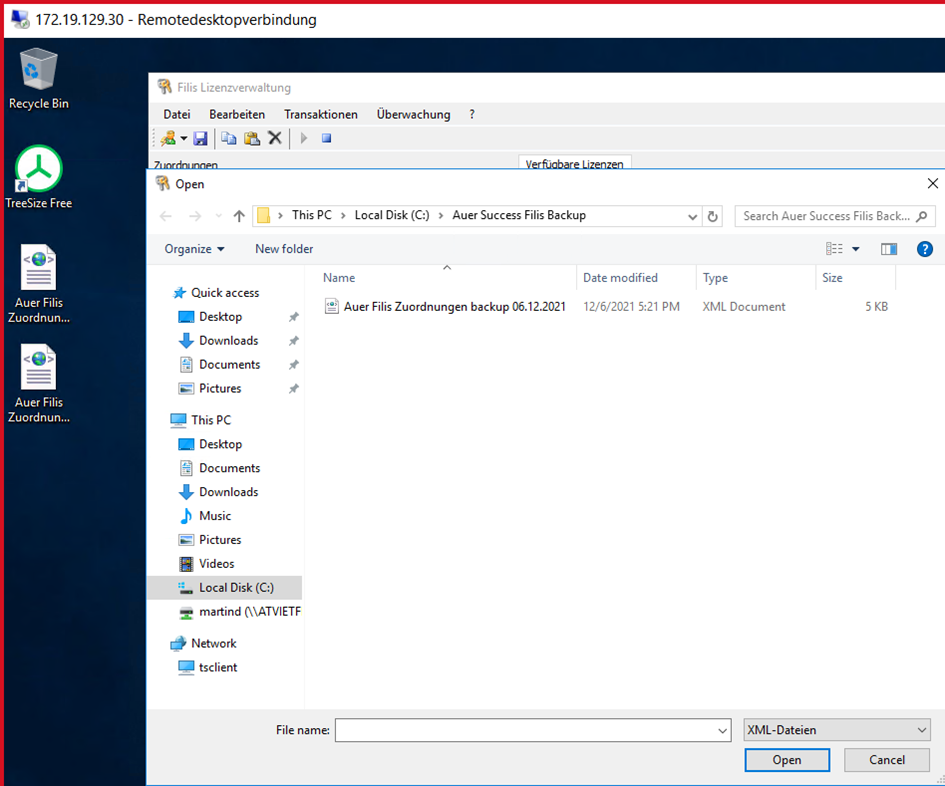Click the user key icon in Filis toolbar

[168, 138]
